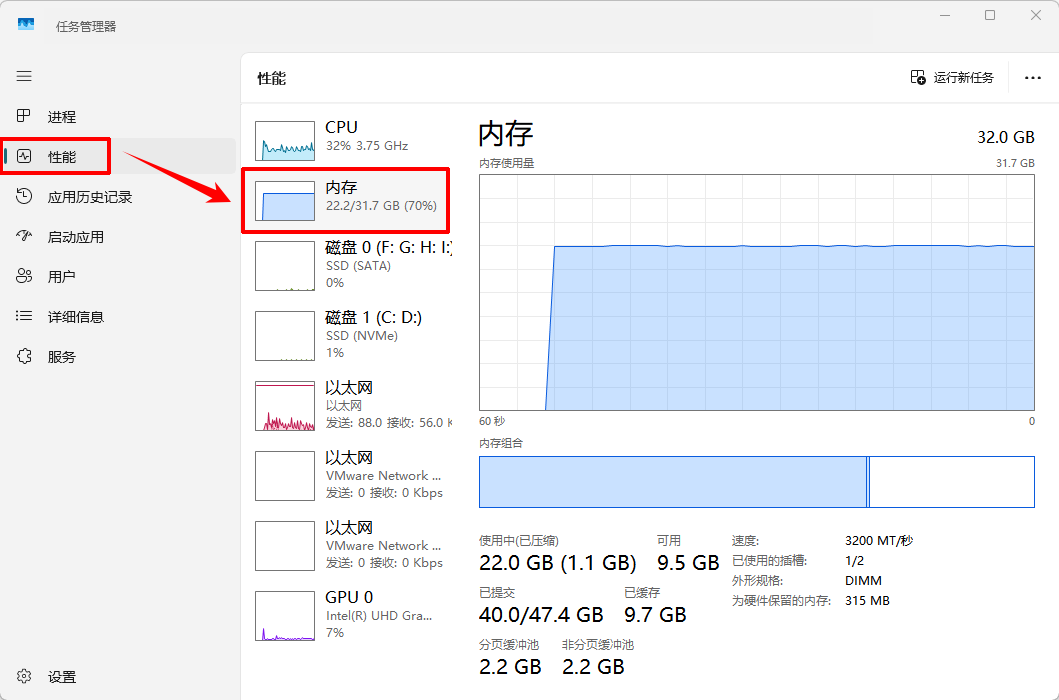Viewport: 1059px width, 700px height.
Task: Open the three-dots more options menu
Action: [x=1033, y=78]
